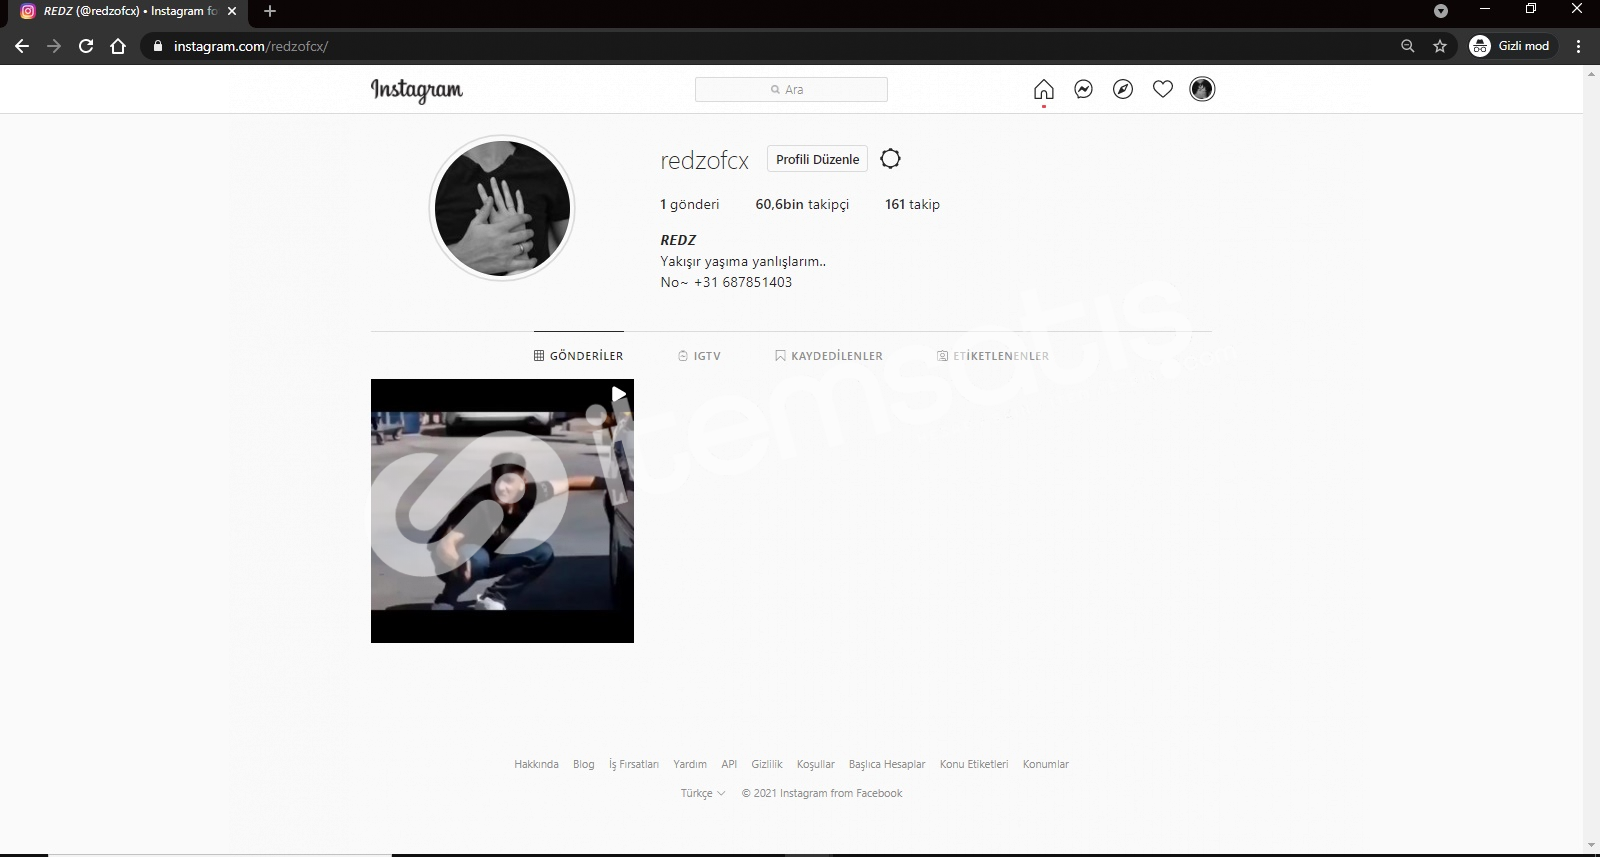Open Gizli mod incognito indicator
This screenshot has width=1600, height=857.
coord(1510,46)
